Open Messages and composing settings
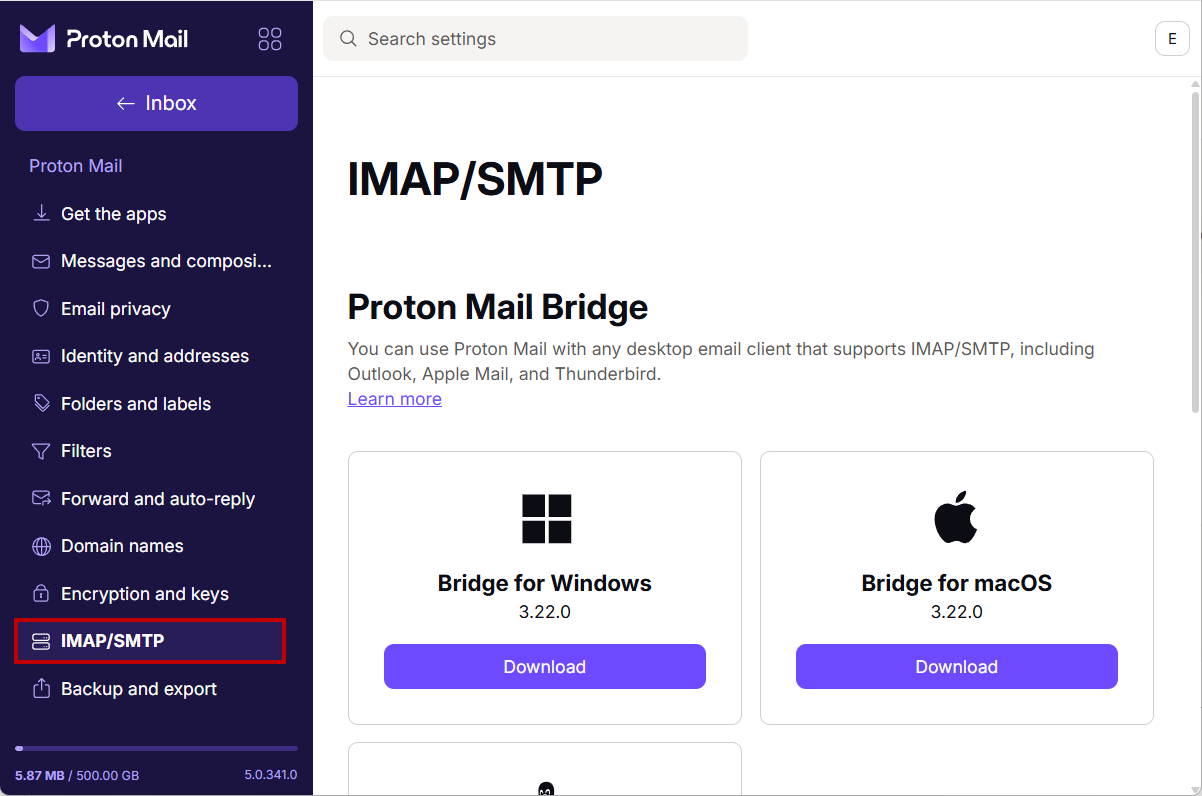 click(166, 261)
